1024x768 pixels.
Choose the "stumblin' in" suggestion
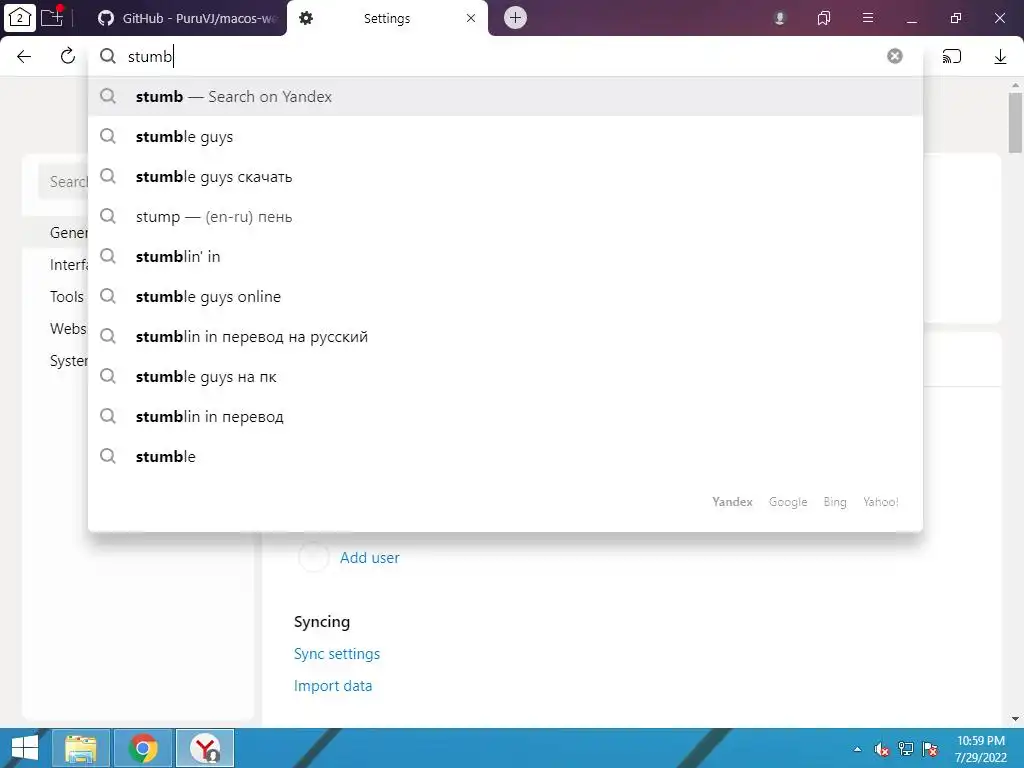[x=505, y=257]
